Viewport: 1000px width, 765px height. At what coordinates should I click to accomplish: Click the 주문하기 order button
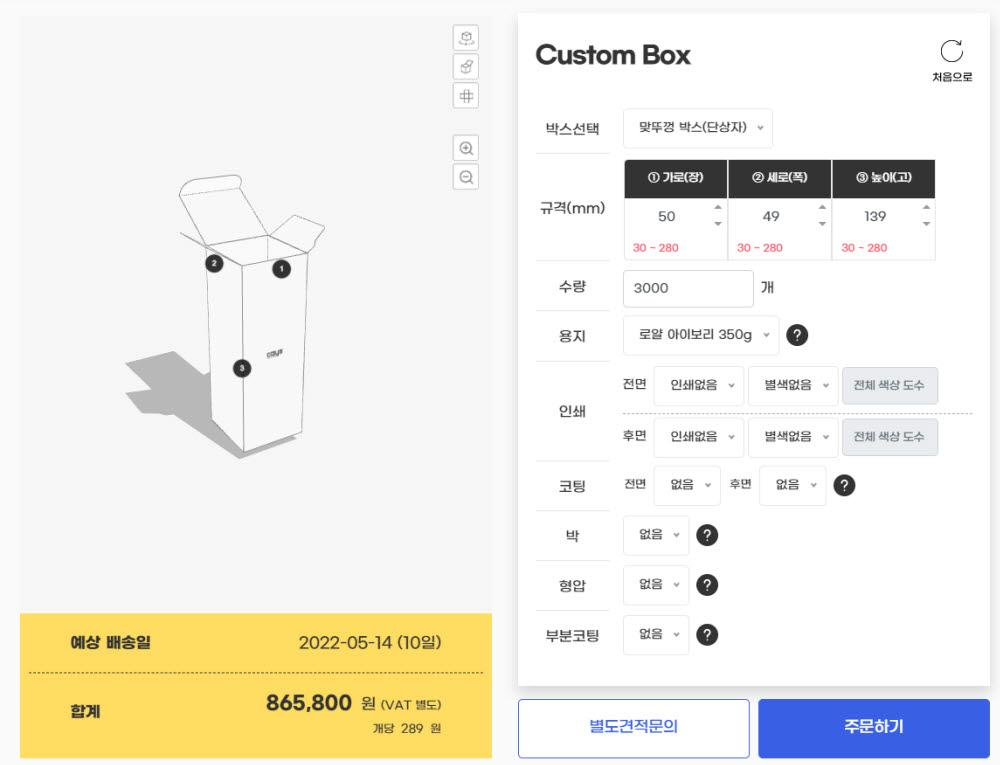click(x=874, y=727)
